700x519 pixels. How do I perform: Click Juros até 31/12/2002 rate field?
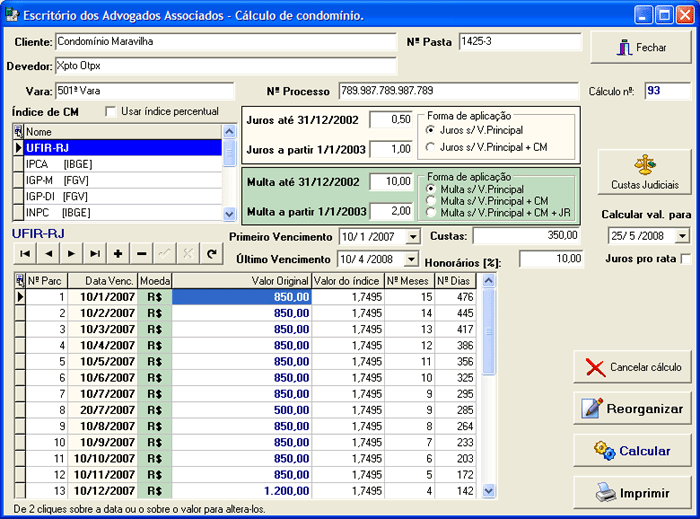pyautogui.click(x=391, y=120)
